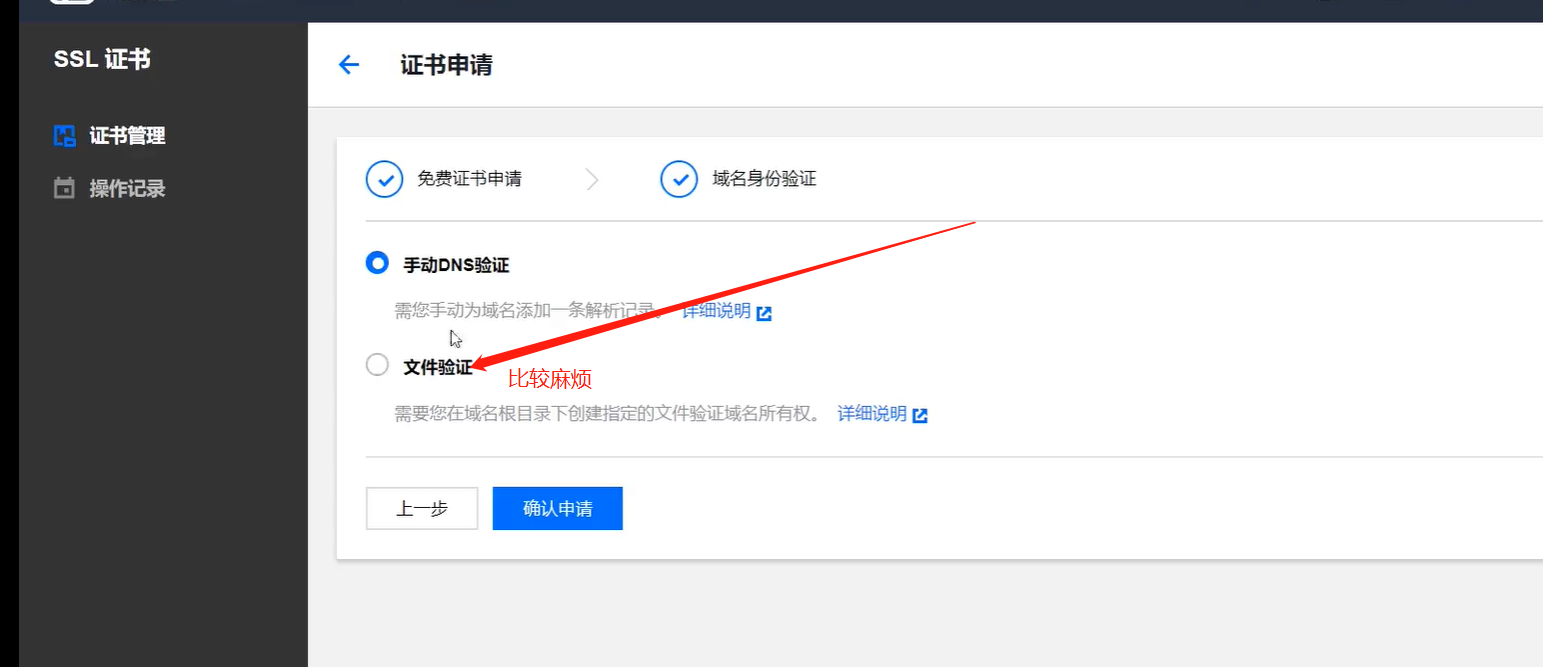Open 详细说明 link under 文件验证
This screenshot has height=667, width=1543.
(872, 414)
